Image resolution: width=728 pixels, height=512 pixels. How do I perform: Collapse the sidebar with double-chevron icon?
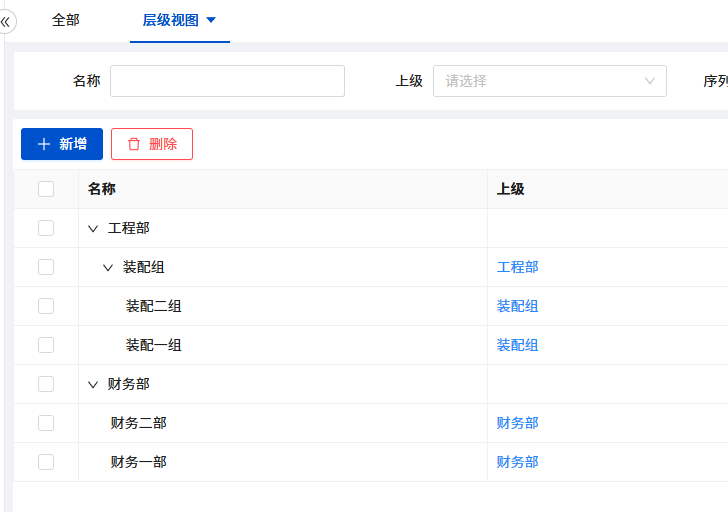point(5,21)
